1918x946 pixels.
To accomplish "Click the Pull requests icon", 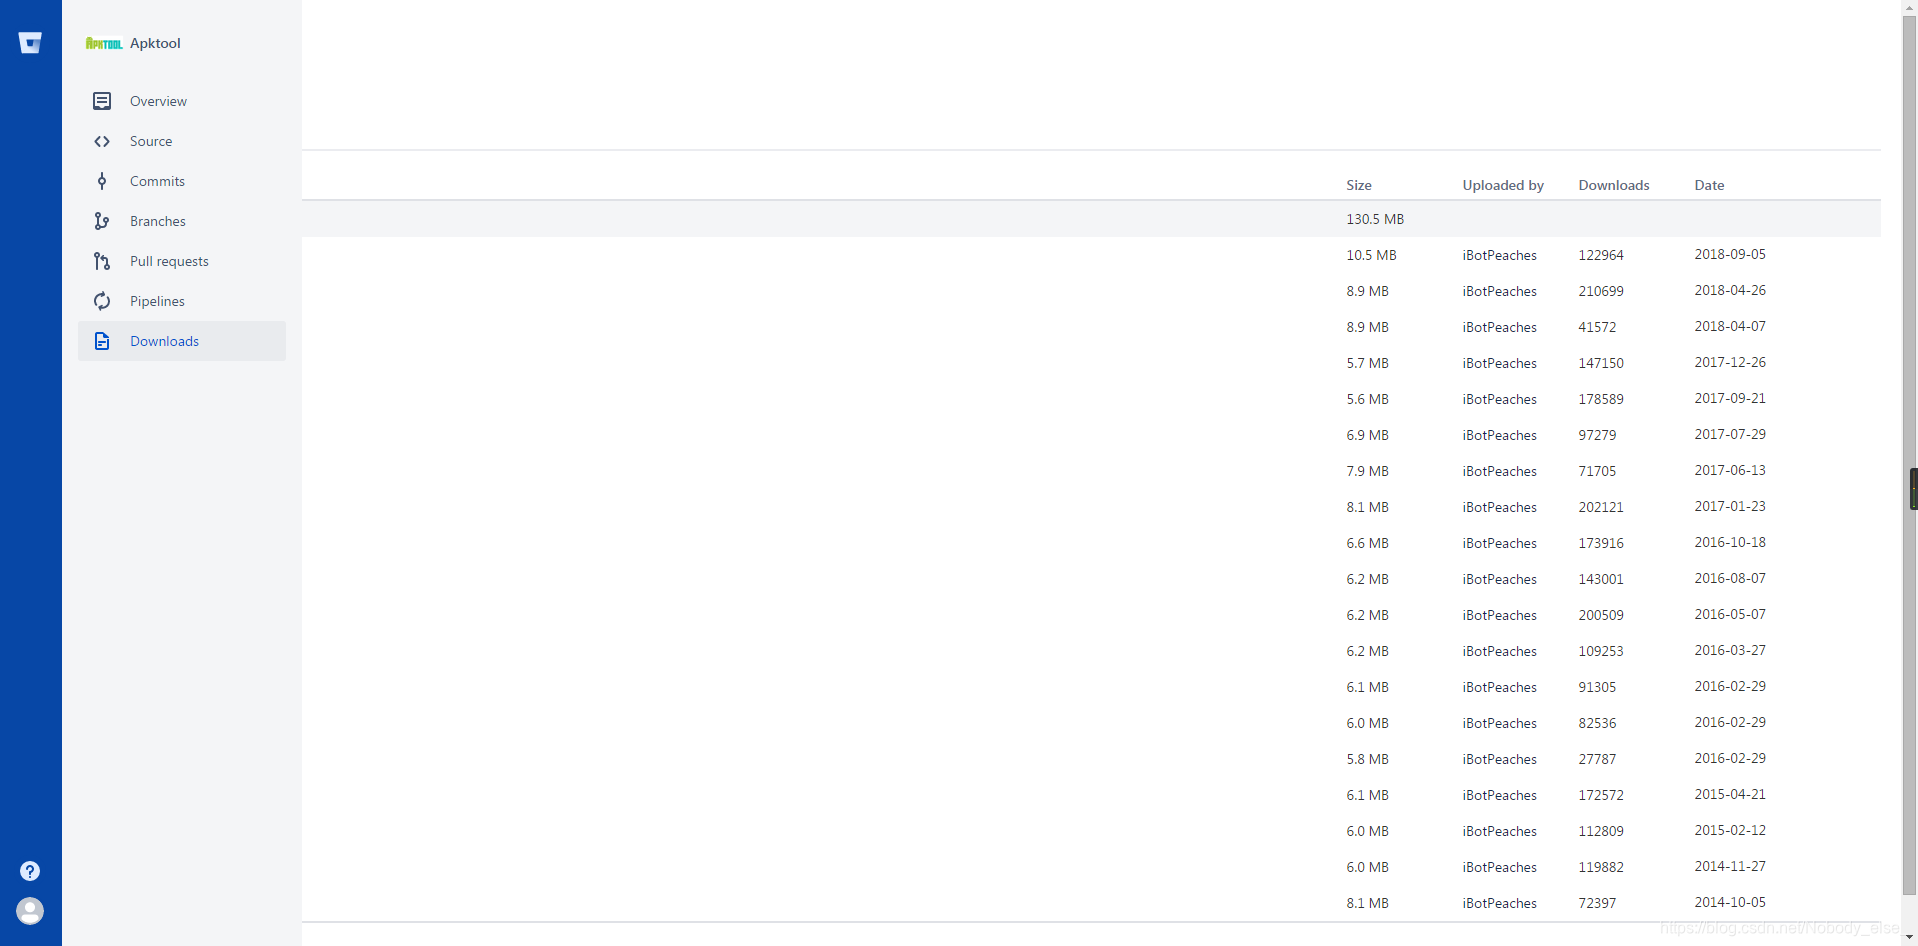I will tap(102, 261).
